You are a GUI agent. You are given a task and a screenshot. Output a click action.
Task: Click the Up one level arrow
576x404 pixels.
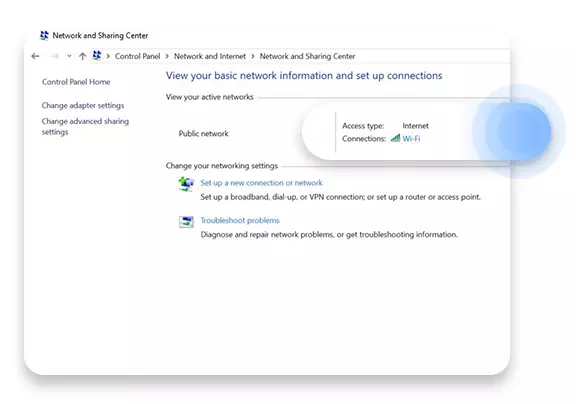point(82,56)
